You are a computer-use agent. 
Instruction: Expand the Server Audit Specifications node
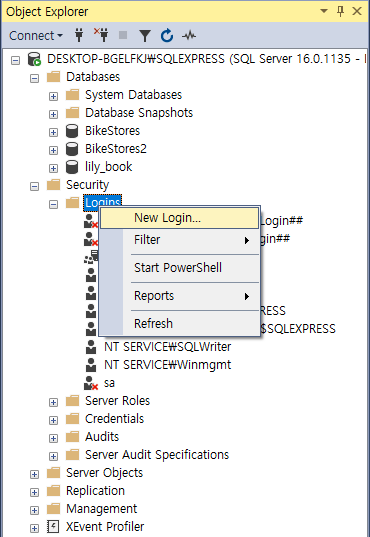(x=53, y=457)
